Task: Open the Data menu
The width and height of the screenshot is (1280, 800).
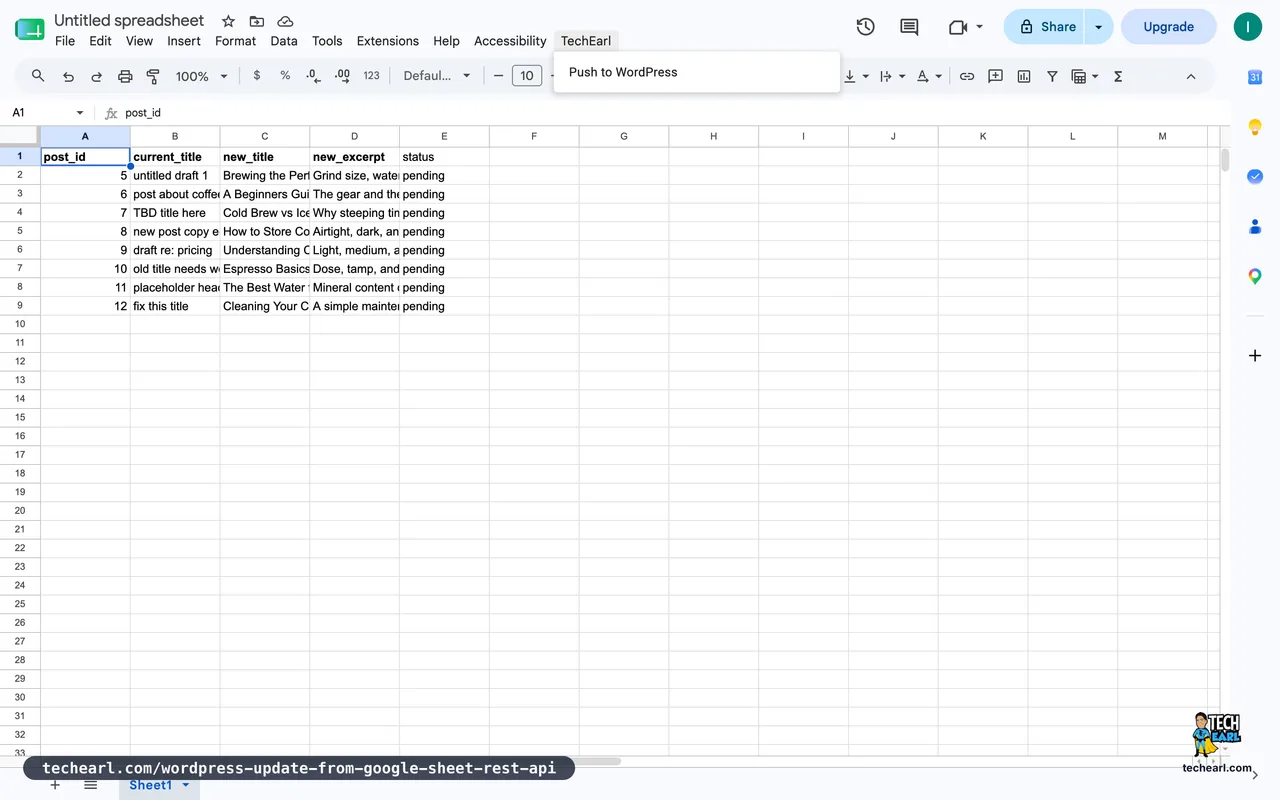Action: (x=284, y=41)
